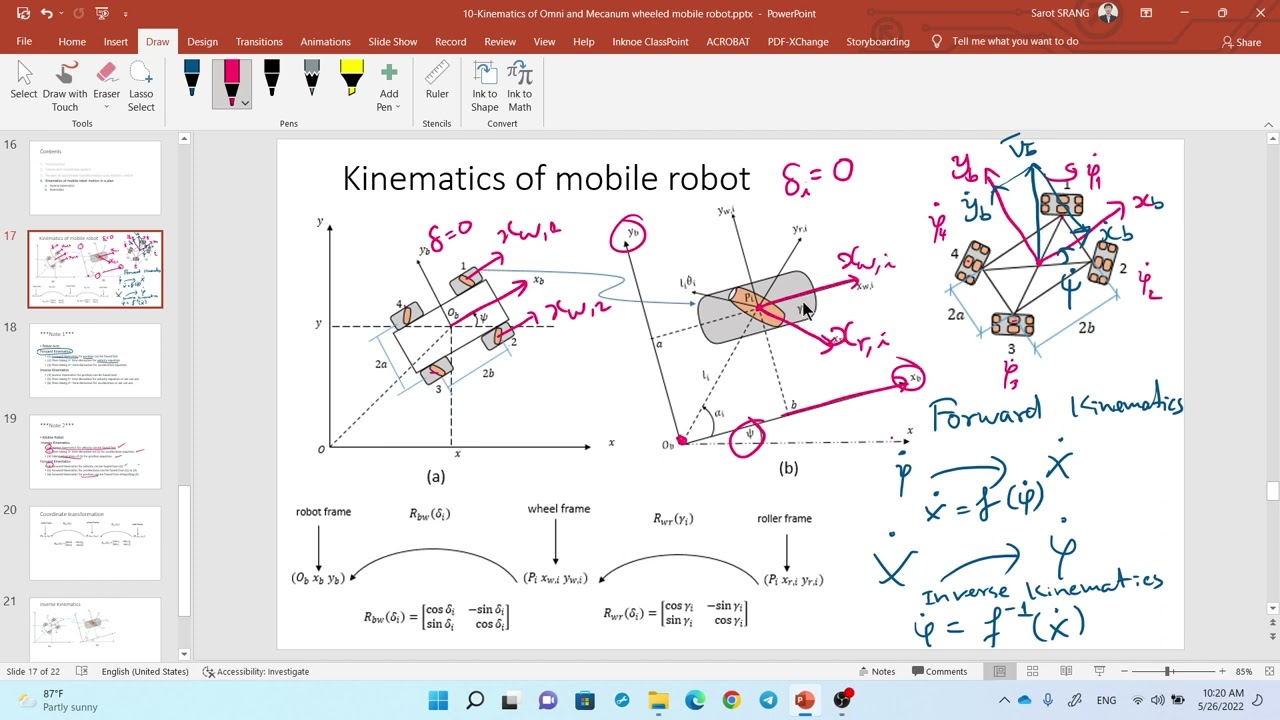Show hidden system tray icons
The width and height of the screenshot is (1280, 720).
tap(1004, 700)
